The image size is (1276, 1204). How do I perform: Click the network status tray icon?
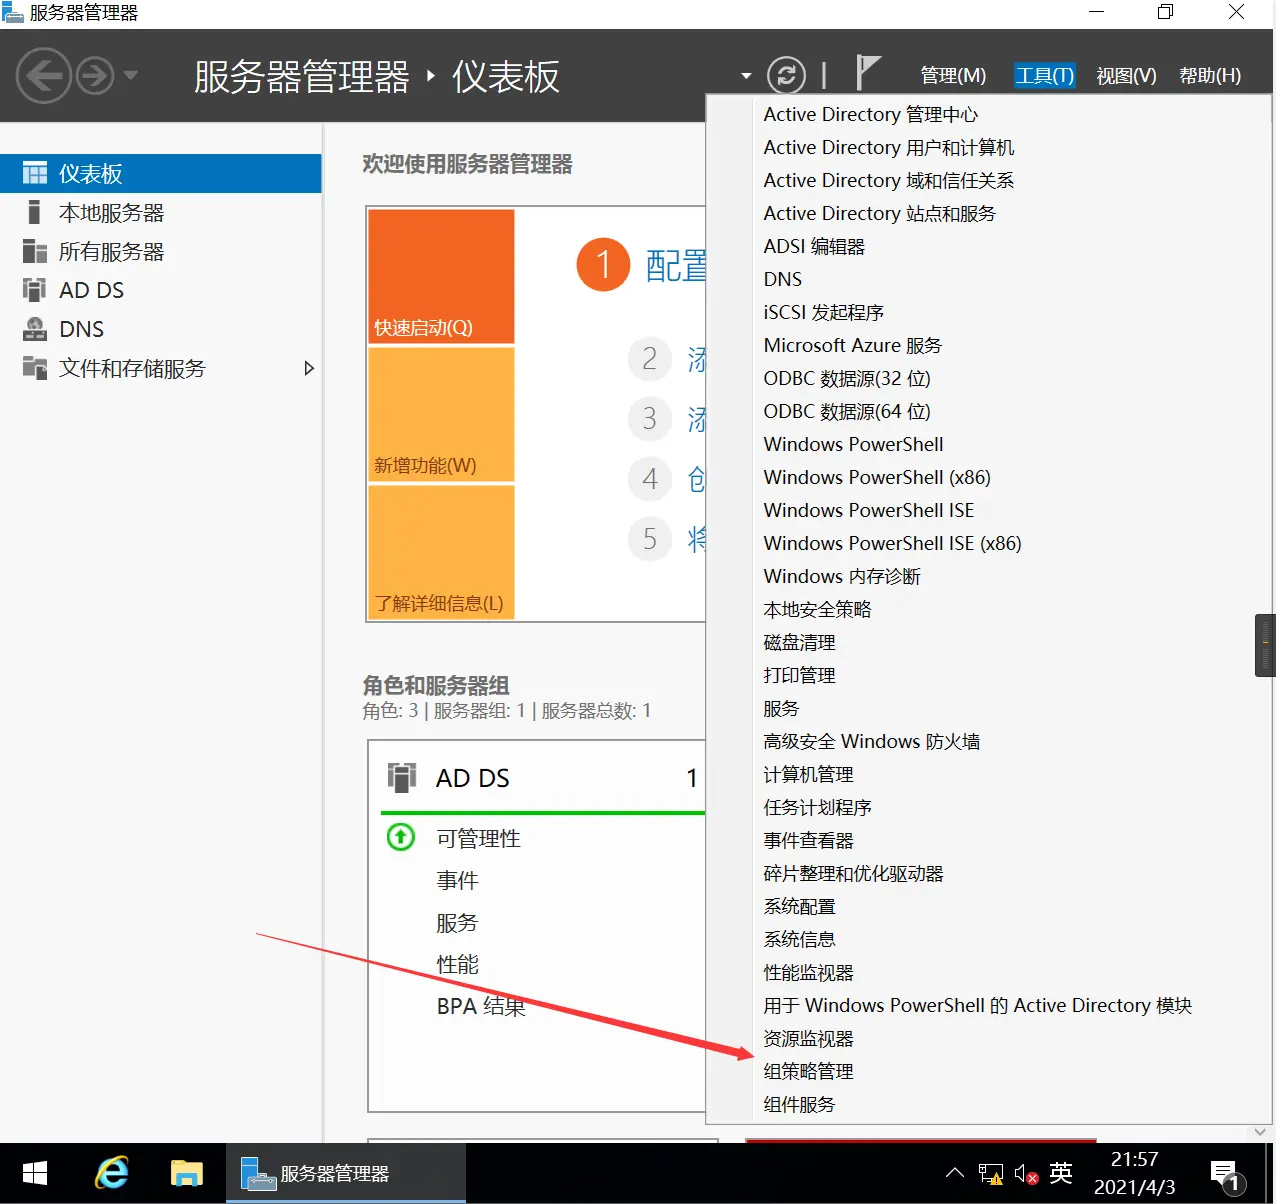tap(991, 1174)
